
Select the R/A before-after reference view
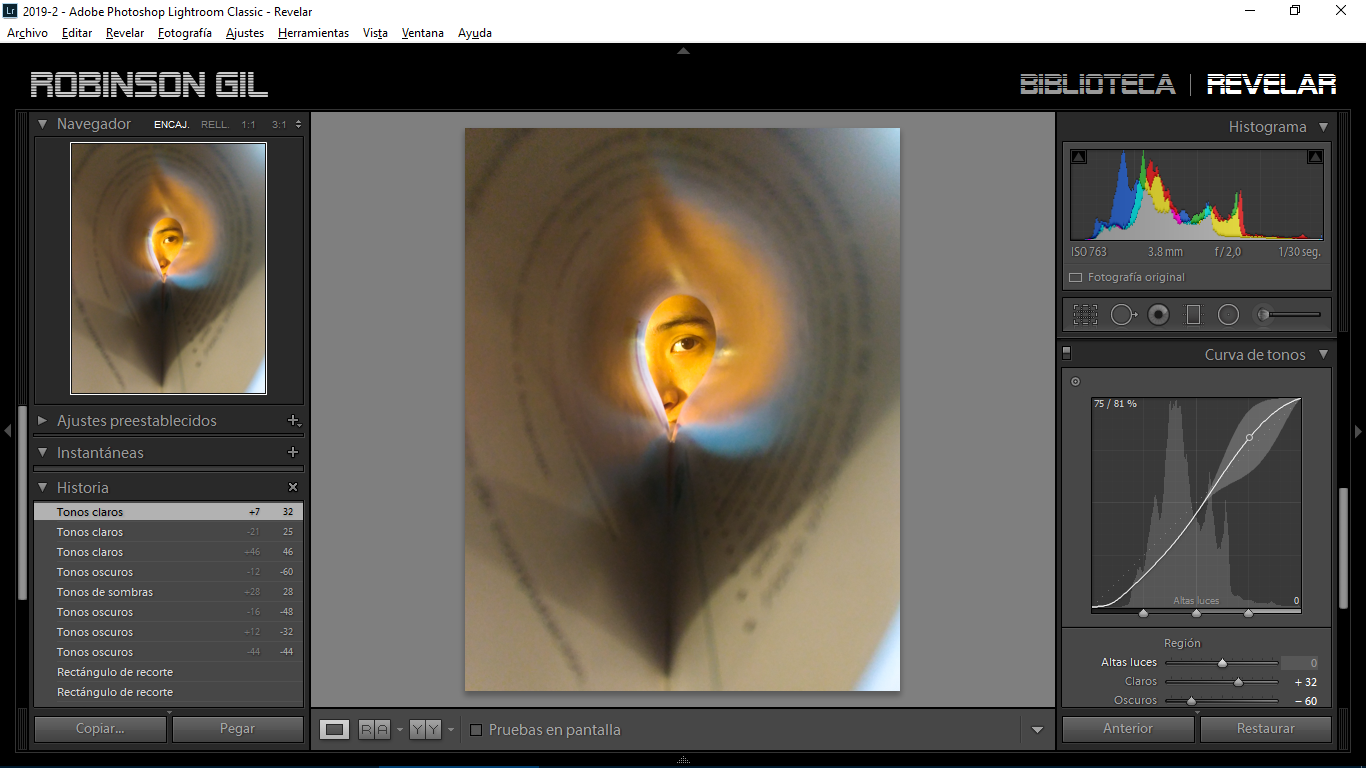point(375,730)
